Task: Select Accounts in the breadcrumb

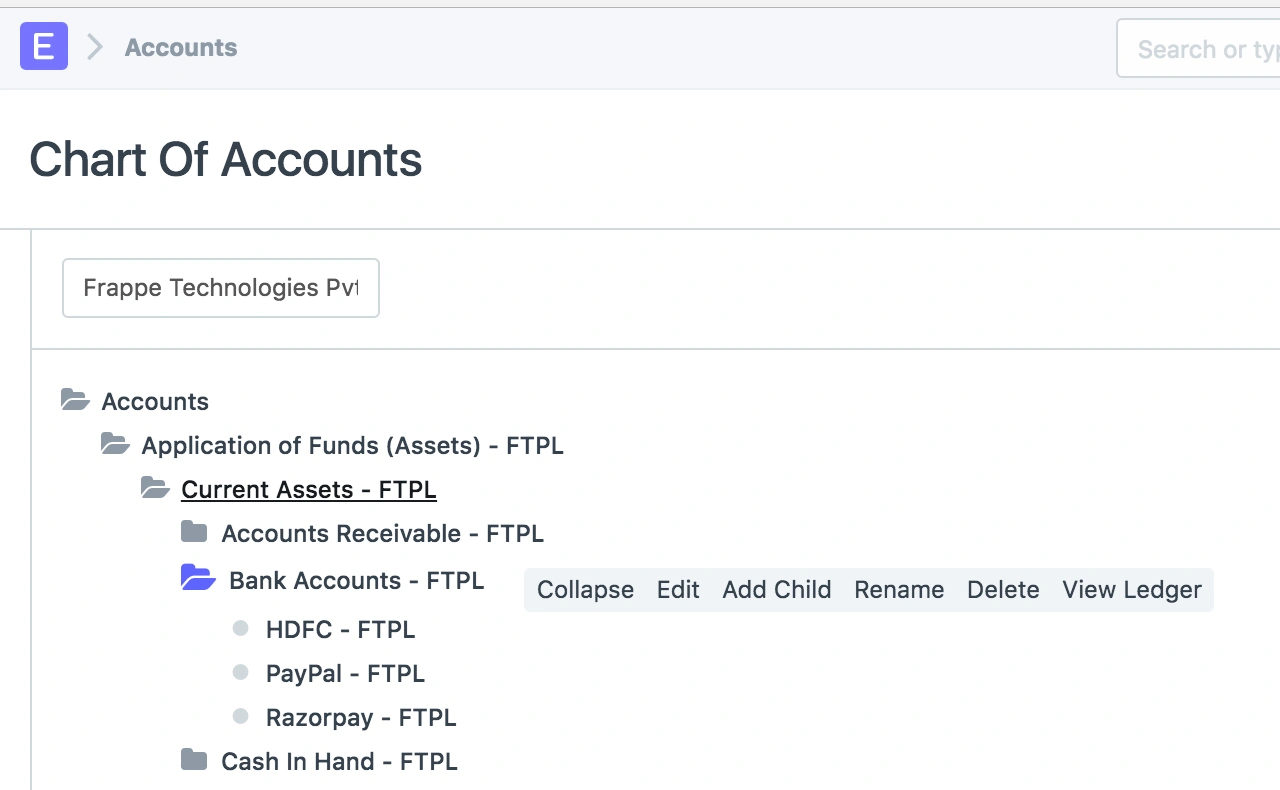Action: (180, 47)
